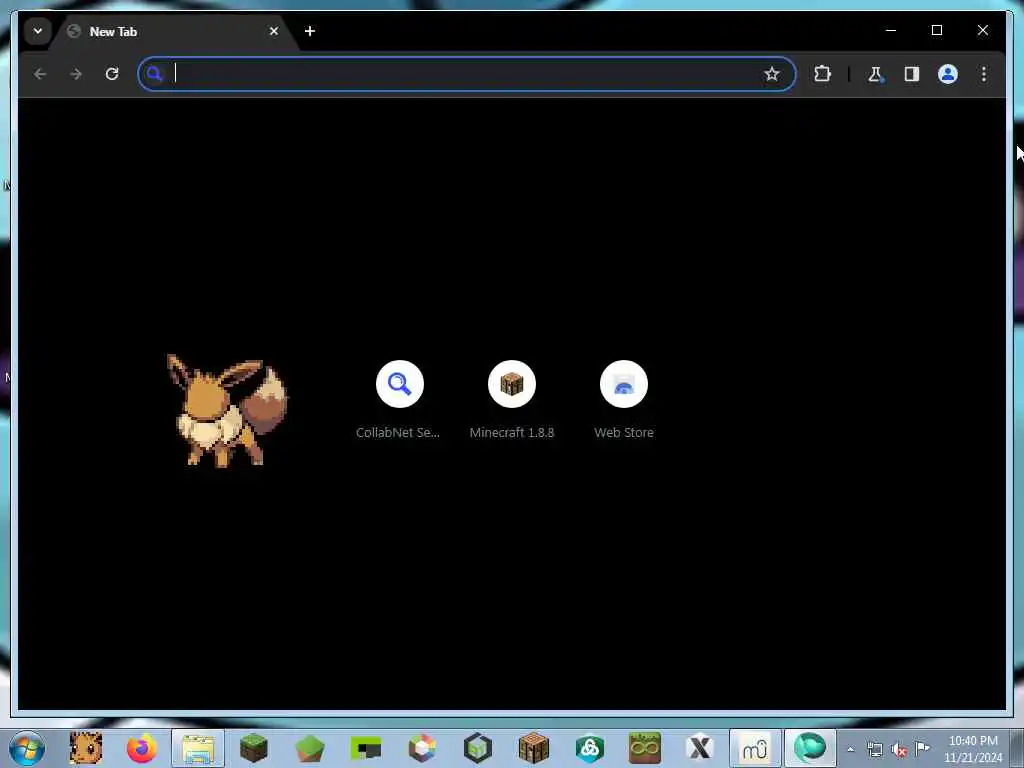Go back to previous page
The height and width of the screenshot is (768, 1024).
(40, 74)
